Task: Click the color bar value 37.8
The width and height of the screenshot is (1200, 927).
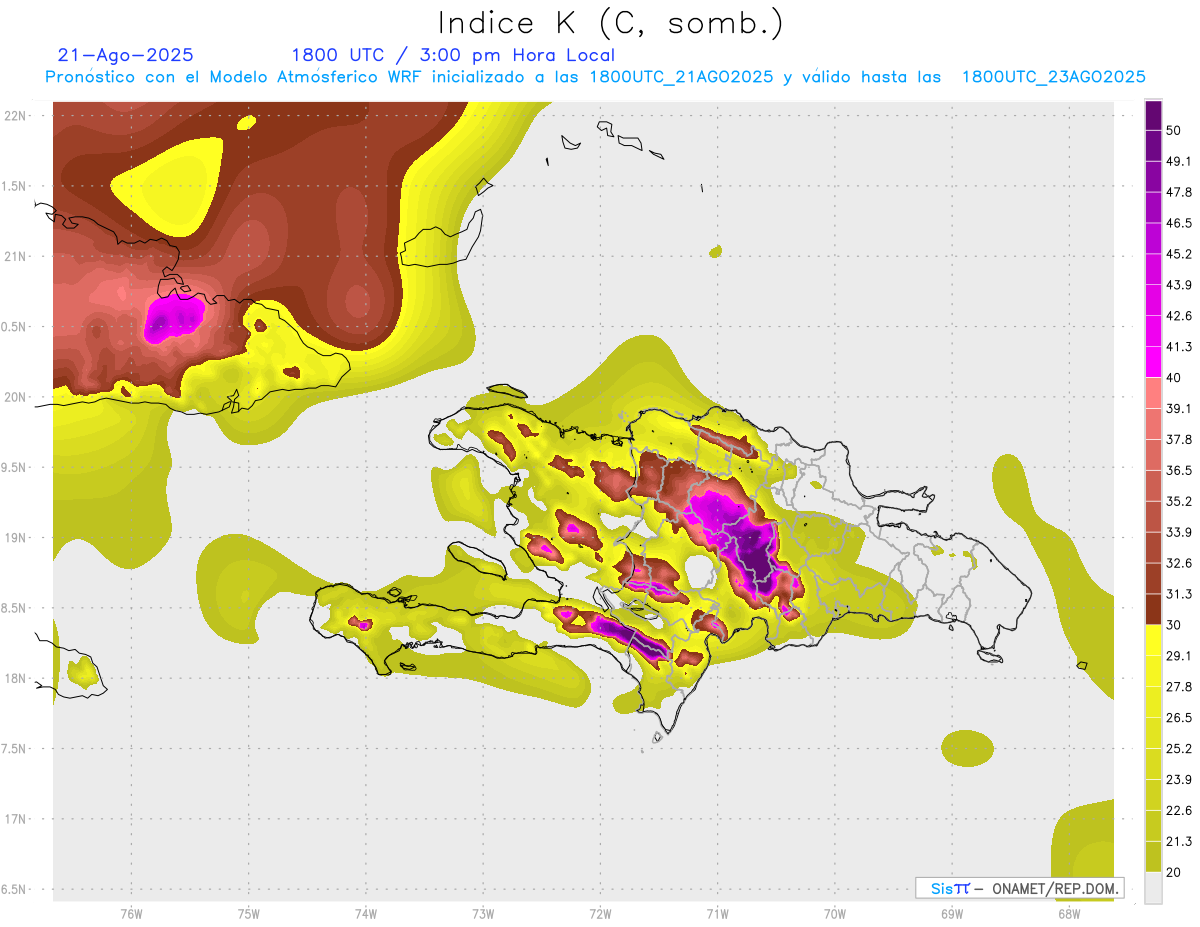Action: coord(1180,439)
